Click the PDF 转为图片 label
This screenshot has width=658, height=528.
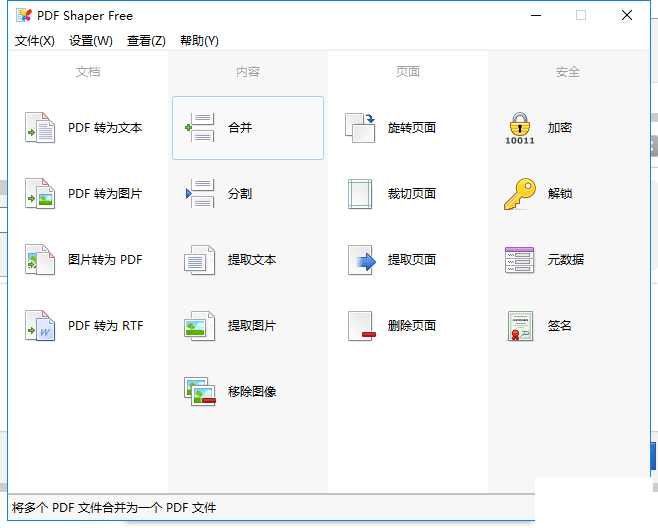coord(105,193)
